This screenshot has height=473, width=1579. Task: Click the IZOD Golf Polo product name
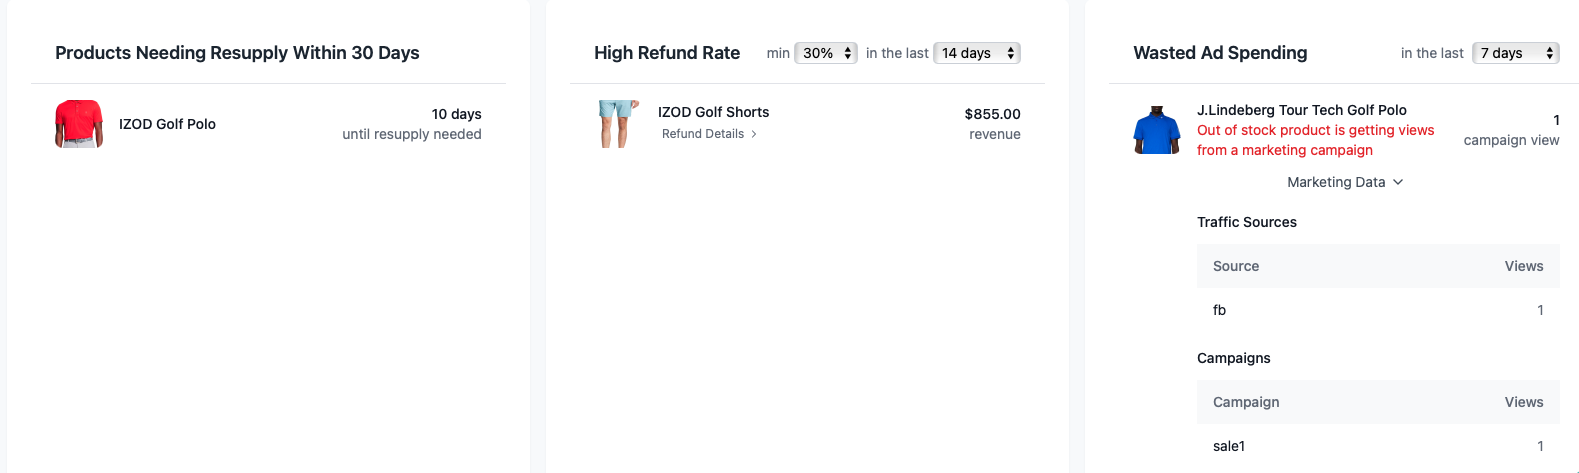click(167, 124)
